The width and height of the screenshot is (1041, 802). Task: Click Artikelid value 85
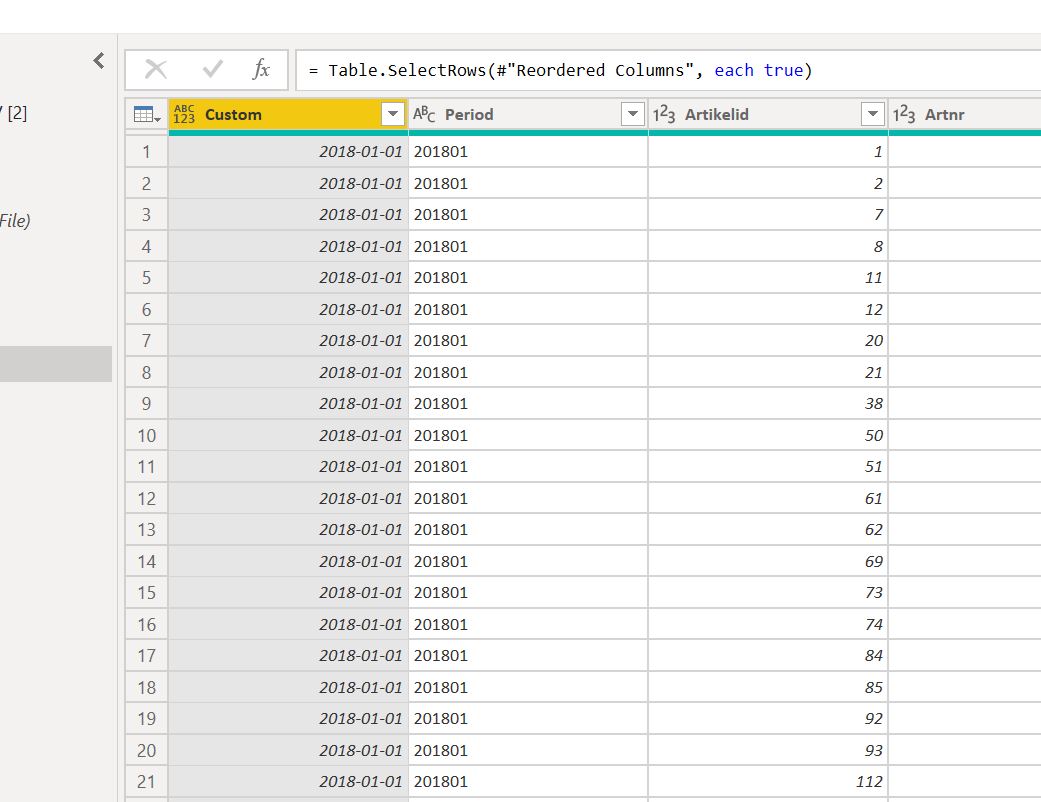[767, 687]
